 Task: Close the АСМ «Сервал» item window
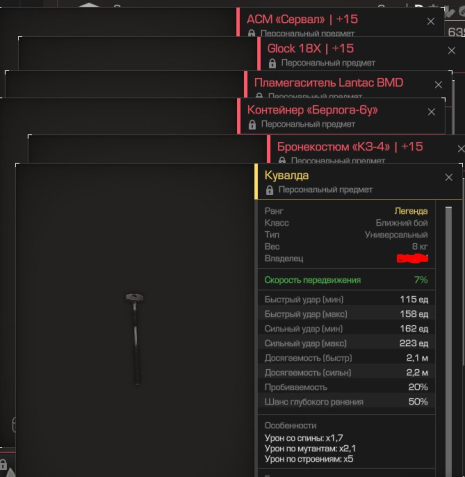point(431,21)
